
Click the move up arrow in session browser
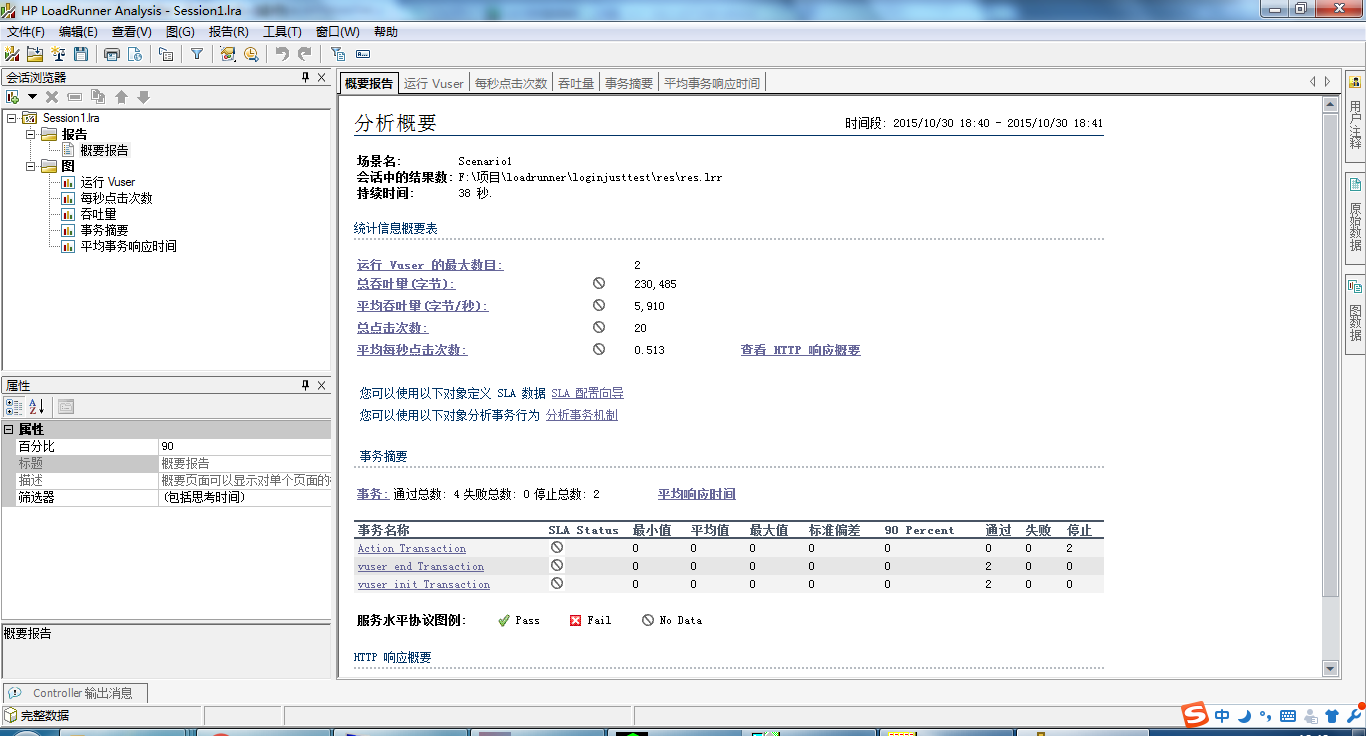coord(121,97)
